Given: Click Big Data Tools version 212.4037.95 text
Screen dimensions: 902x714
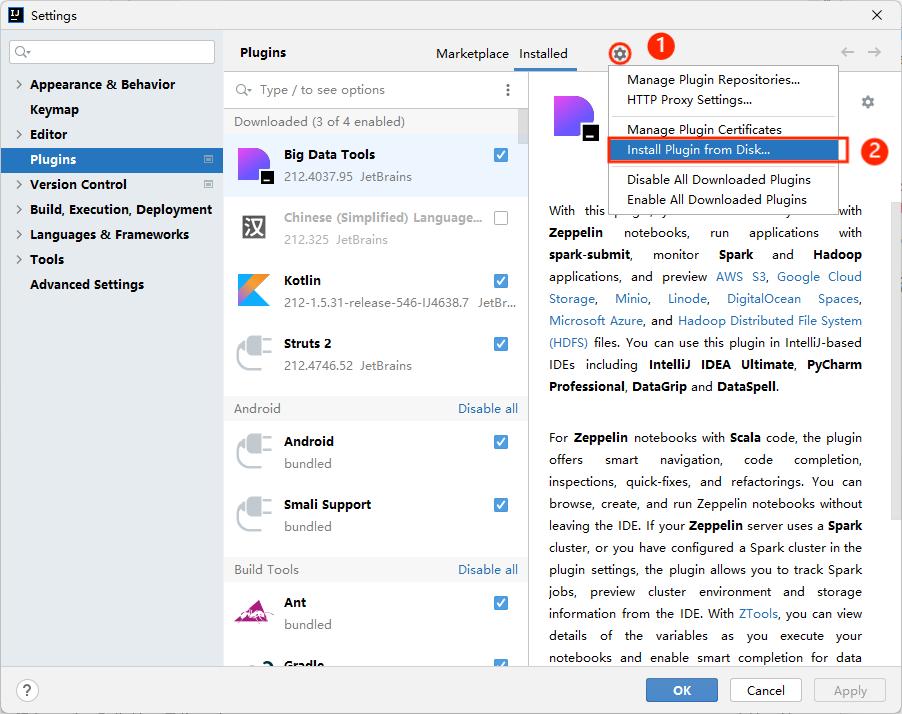Looking at the screenshot, I should [x=318, y=177].
